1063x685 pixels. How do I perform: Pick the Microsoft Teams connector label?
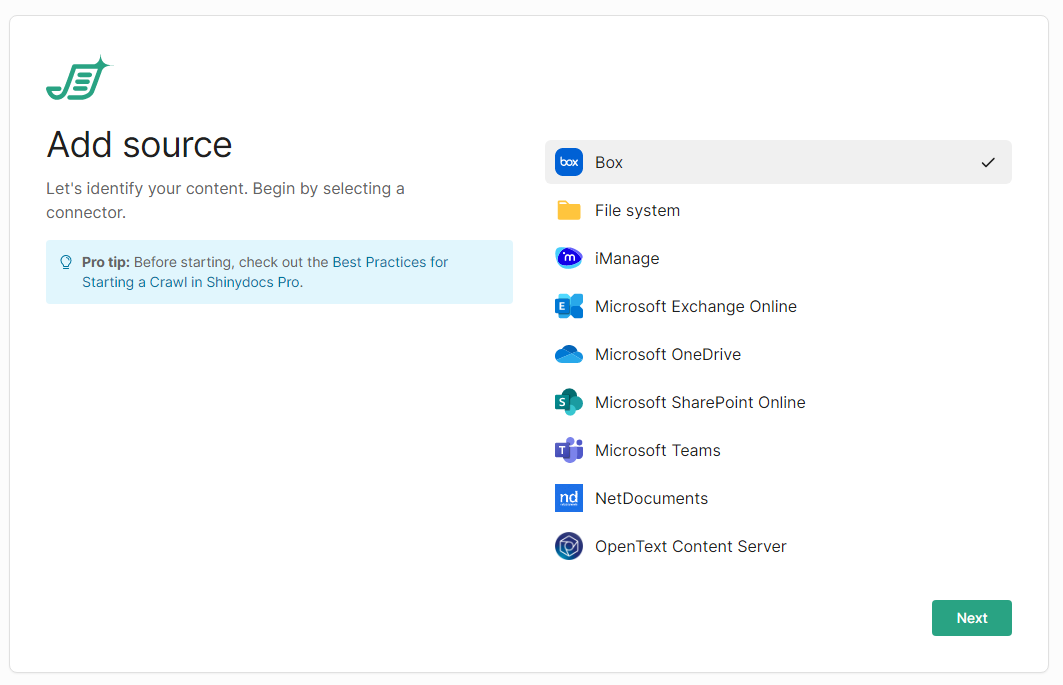[657, 450]
